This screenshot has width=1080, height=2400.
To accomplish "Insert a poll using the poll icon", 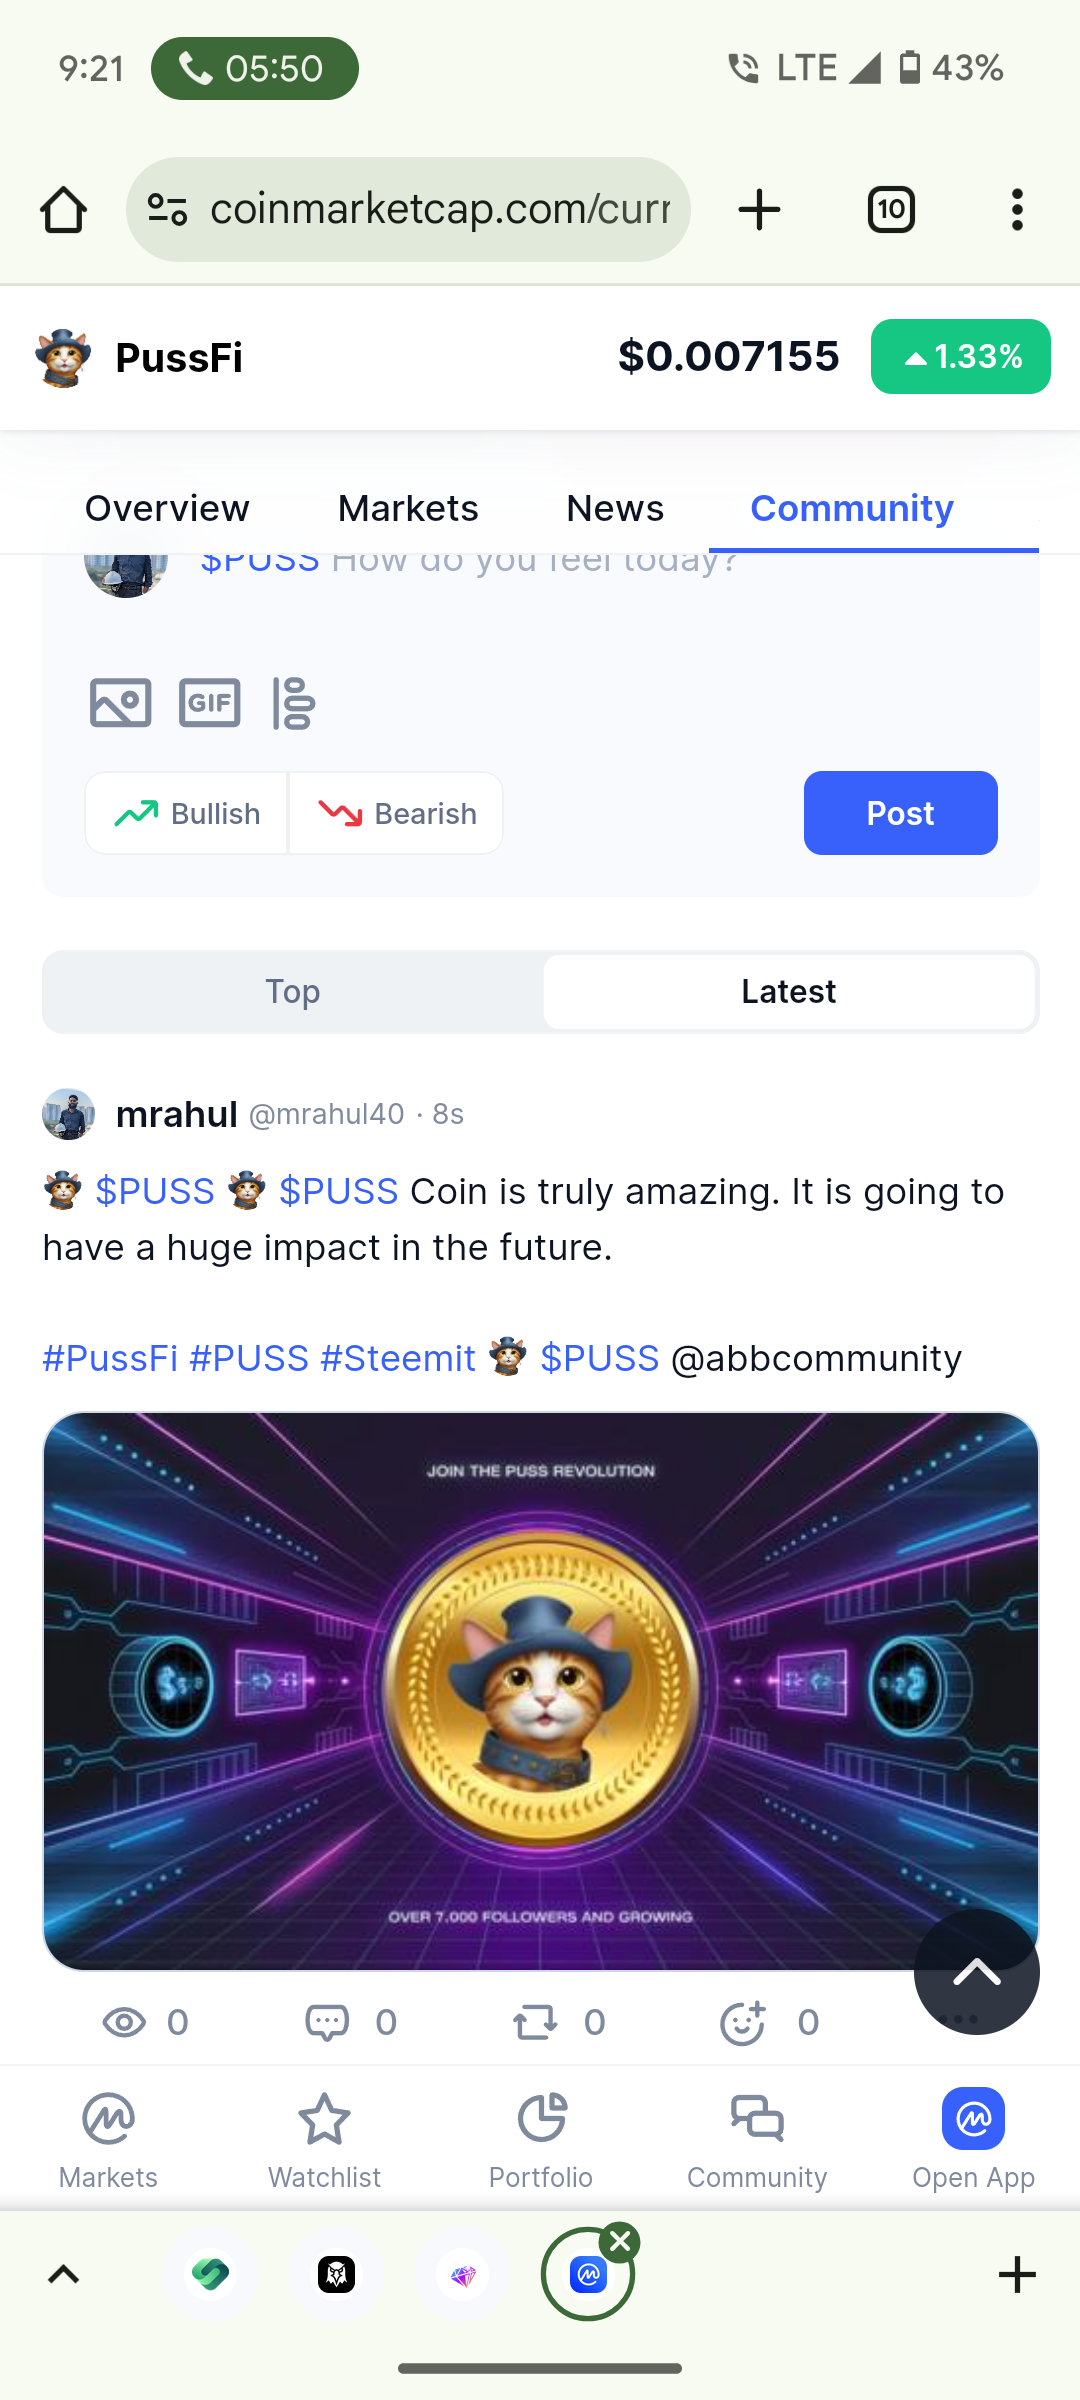I will tap(294, 703).
